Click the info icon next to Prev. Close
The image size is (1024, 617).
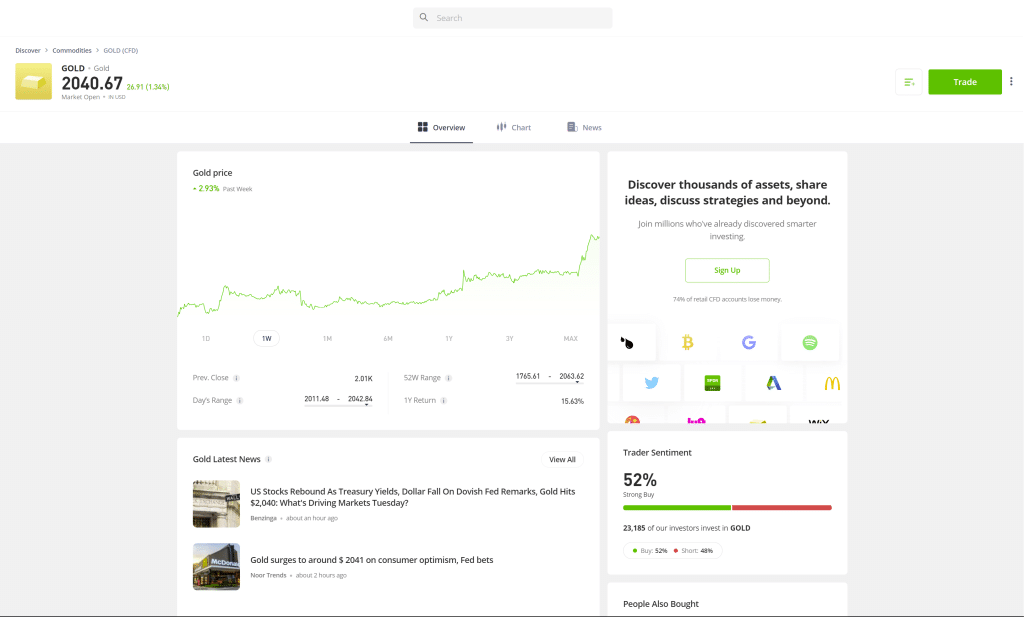[x=237, y=378]
